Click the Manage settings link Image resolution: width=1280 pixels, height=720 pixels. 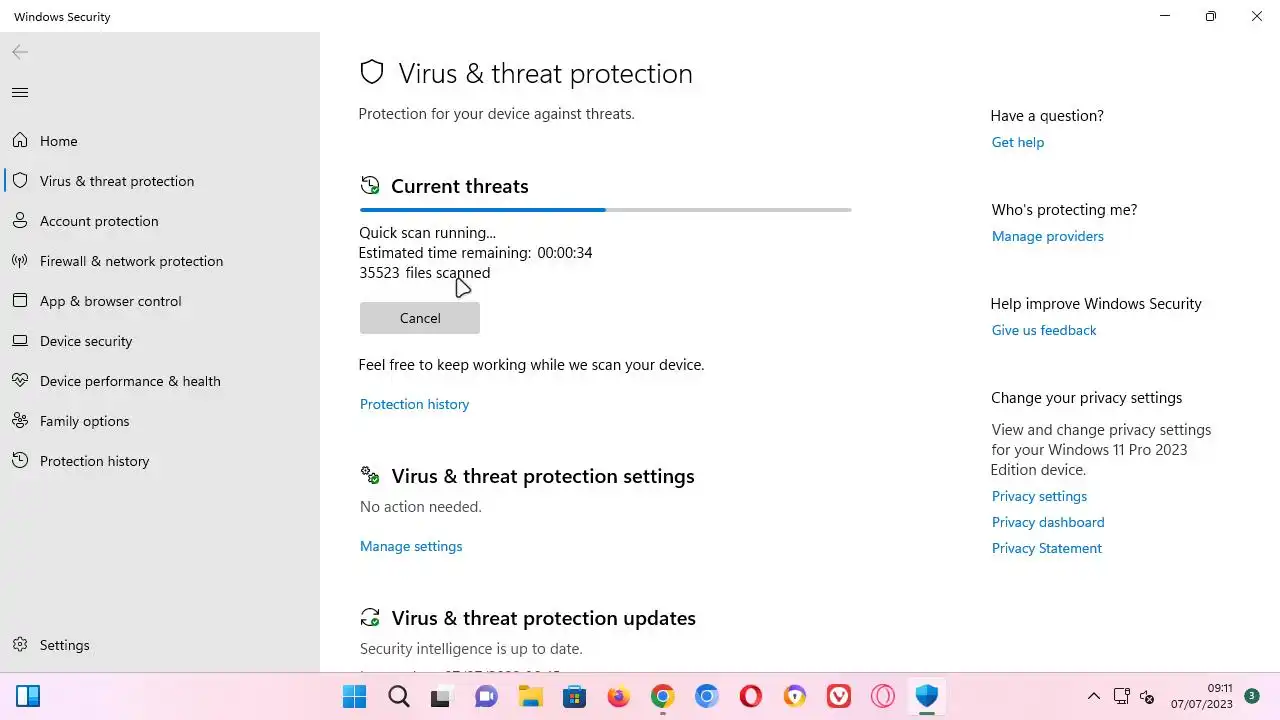tap(411, 546)
